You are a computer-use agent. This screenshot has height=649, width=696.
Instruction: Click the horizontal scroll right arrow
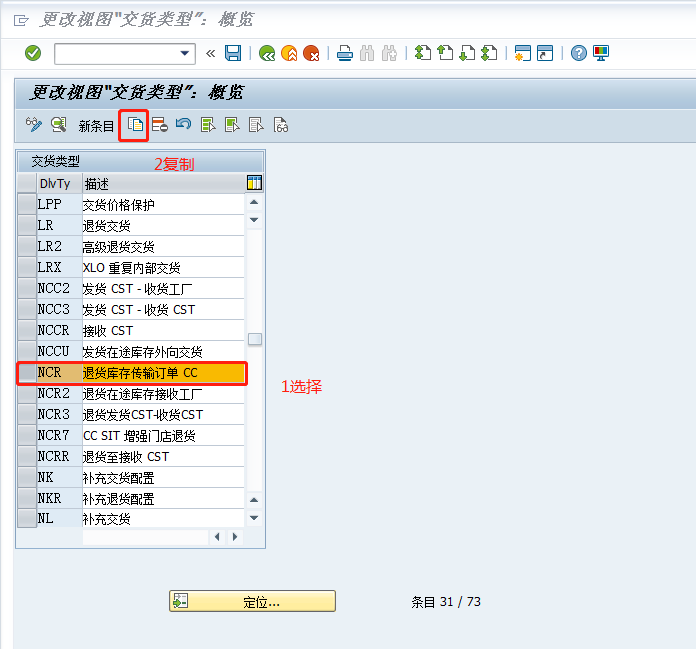tap(235, 537)
